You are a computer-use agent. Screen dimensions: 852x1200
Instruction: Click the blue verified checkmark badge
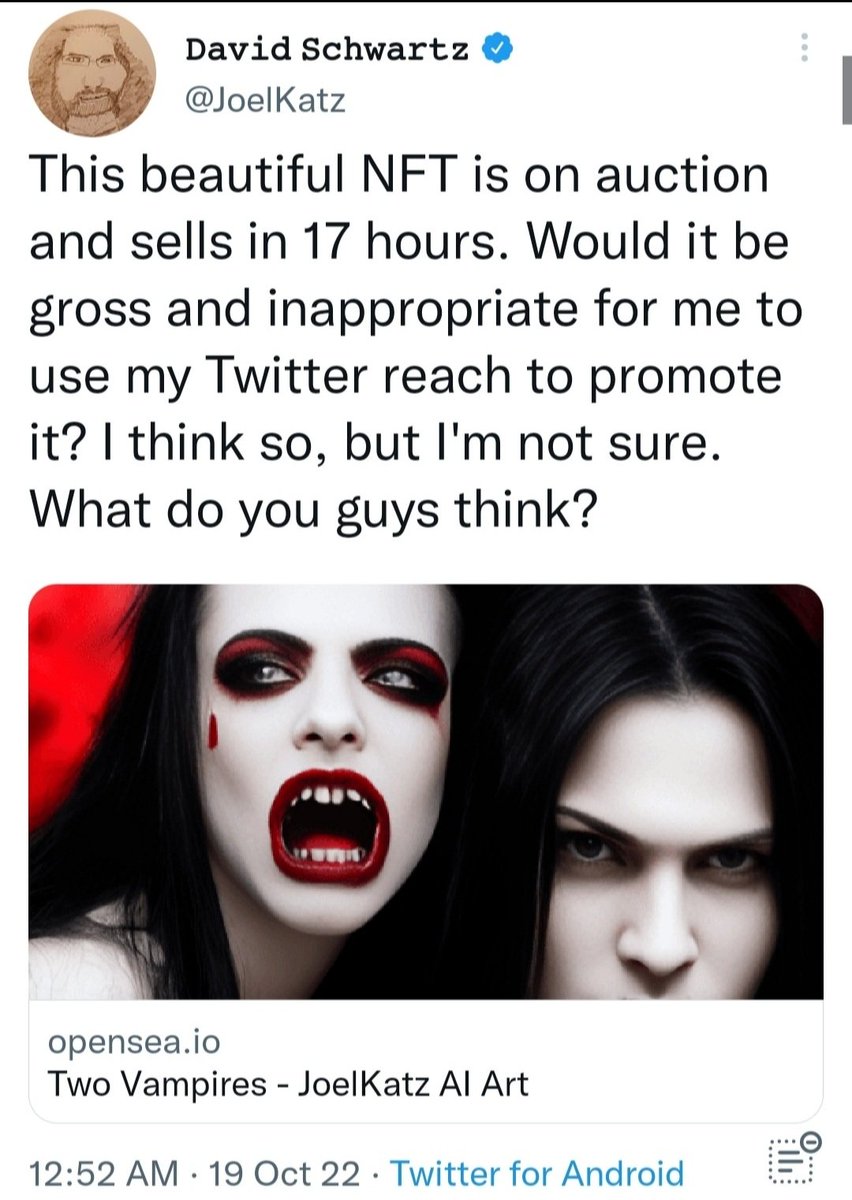coord(499,49)
